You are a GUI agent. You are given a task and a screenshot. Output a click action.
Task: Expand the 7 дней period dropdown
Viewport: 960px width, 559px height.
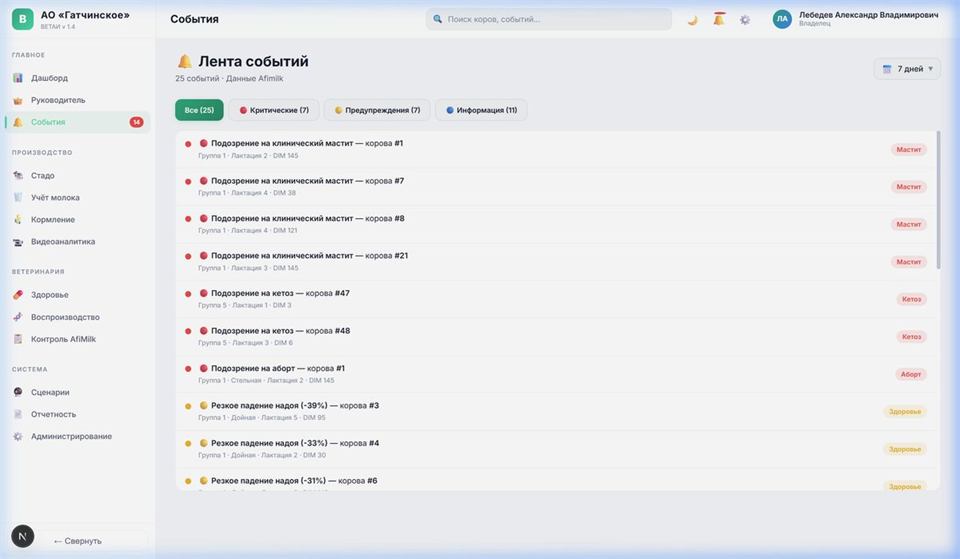coord(907,69)
